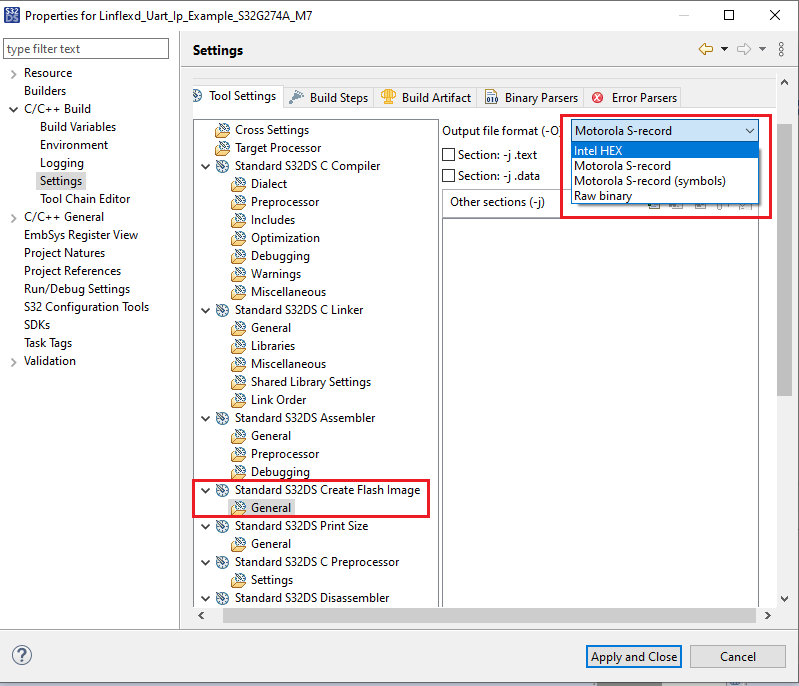Expand the Validation tree node
Image resolution: width=799 pixels, height=686 pixels.
pyautogui.click(x=14, y=362)
